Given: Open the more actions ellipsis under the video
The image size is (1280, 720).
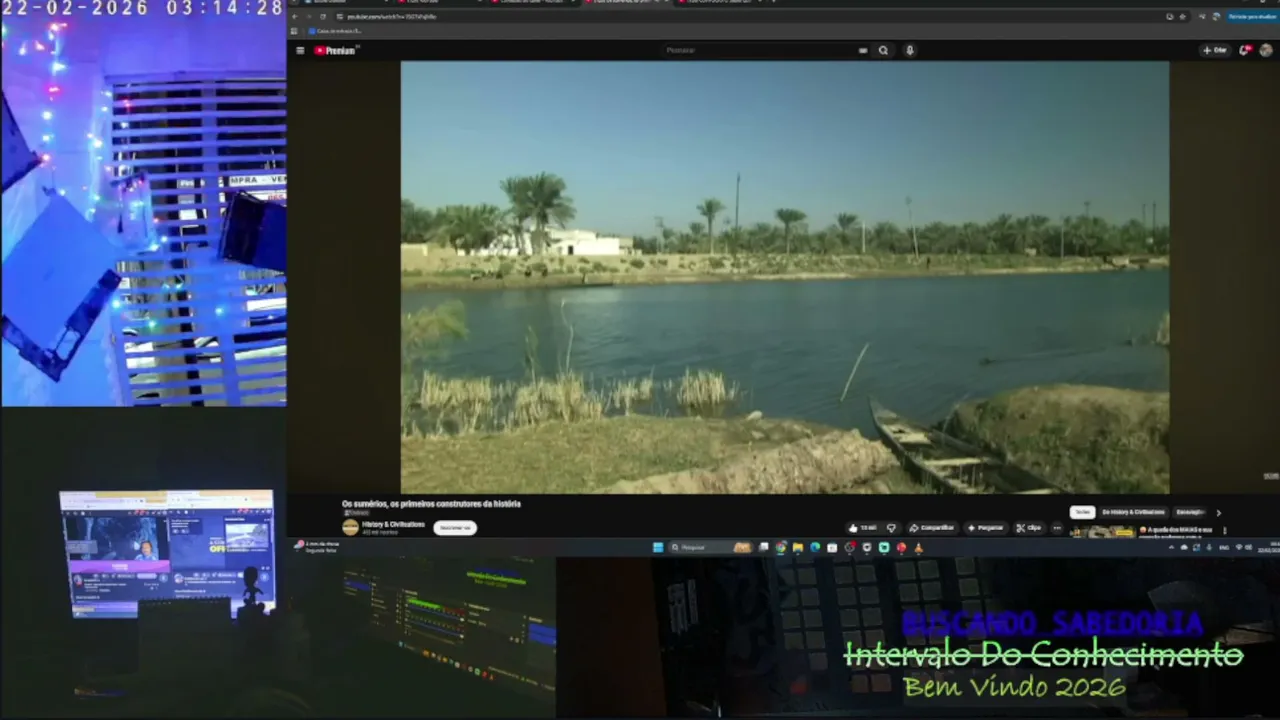Looking at the screenshot, I should 1057,528.
